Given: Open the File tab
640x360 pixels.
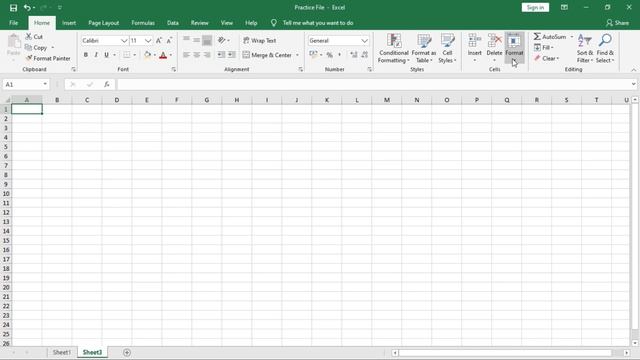Looking at the screenshot, I should (13, 23).
